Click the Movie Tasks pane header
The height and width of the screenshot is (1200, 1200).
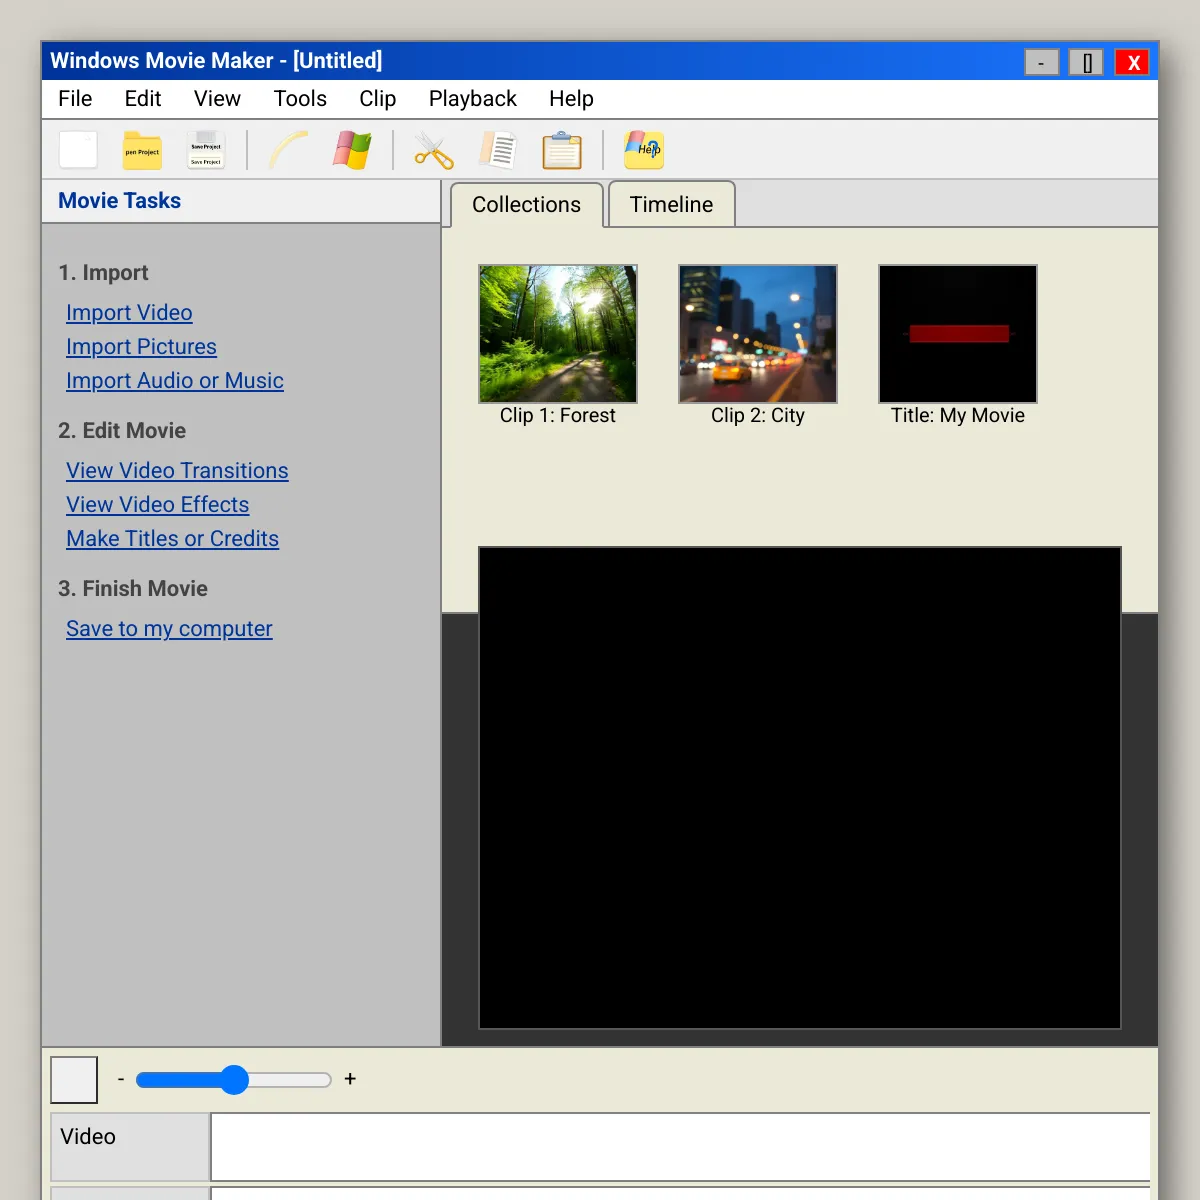pos(241,201)
